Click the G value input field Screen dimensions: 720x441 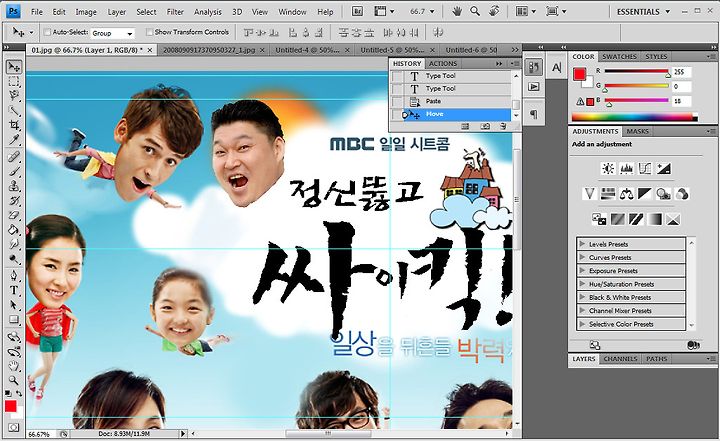pyautogui.click(x=682, y=86)
